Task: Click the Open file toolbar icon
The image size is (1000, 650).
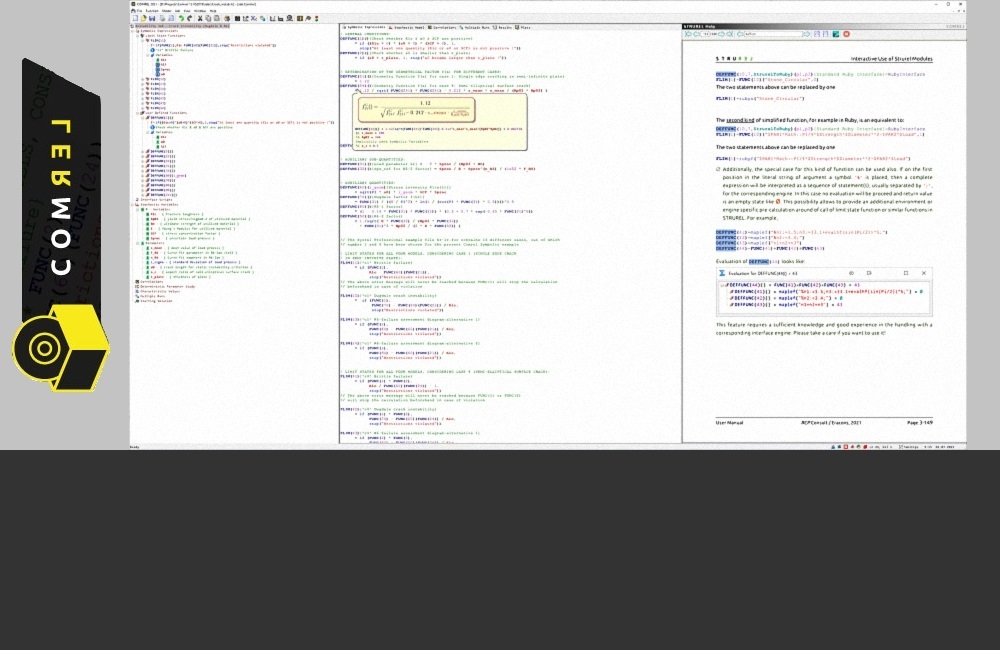Action: click(x=143, y=18)
